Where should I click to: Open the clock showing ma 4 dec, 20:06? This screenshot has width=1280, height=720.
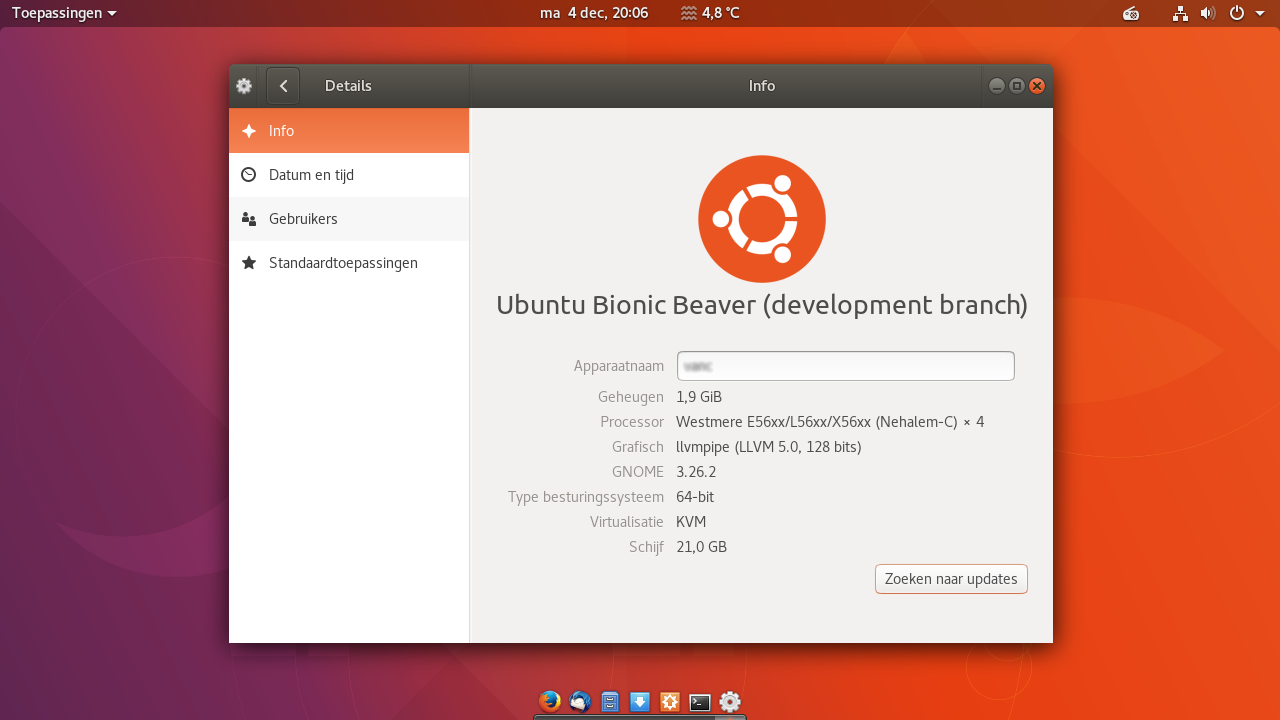(x=594, y=13)
